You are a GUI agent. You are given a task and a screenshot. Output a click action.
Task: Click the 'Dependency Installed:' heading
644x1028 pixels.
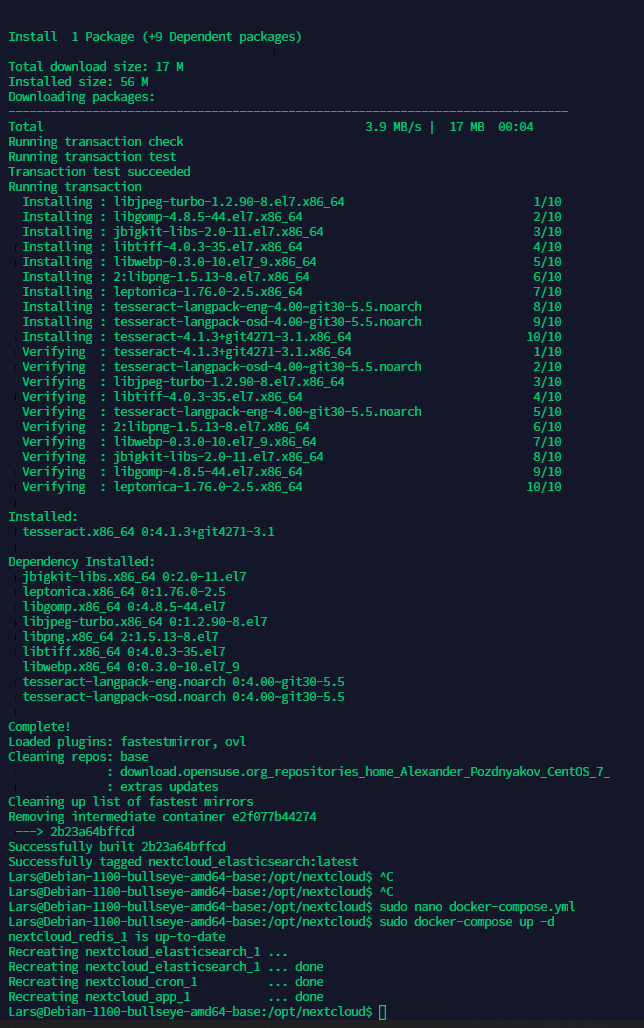pos(81,562)
